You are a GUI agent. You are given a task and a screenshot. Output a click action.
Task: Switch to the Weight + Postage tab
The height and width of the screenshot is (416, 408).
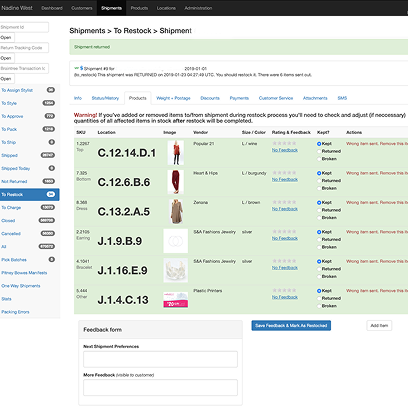tap(173, 98)
